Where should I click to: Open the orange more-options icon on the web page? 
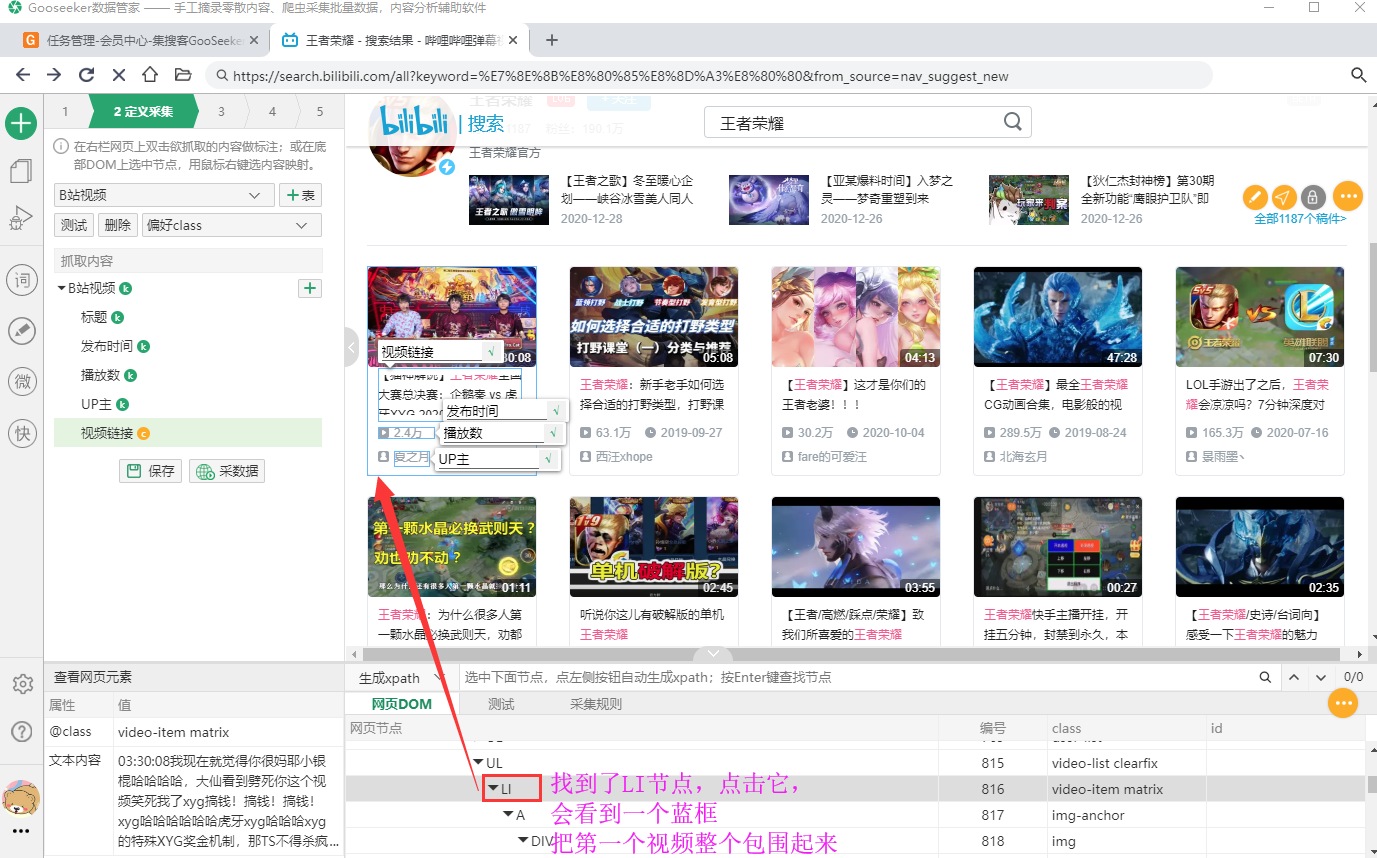[1348, 196]
